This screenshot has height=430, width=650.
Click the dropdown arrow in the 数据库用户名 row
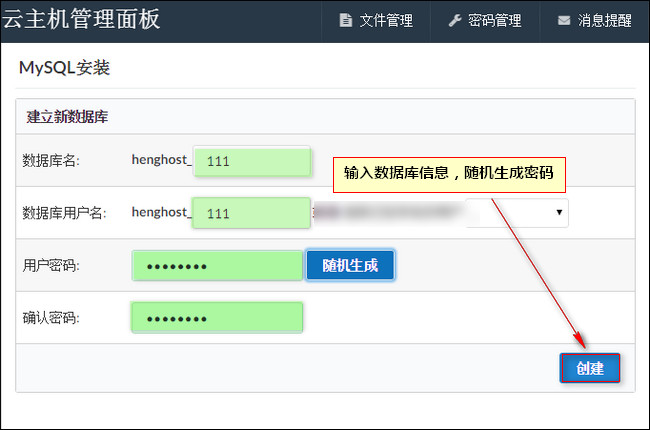pyautogui.click(x=559, y=212)
